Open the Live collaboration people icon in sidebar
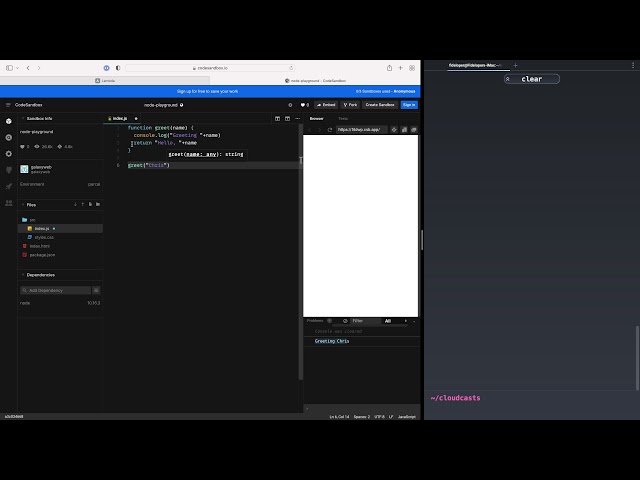This screenshot has height=480, width=640. point(9,203)
